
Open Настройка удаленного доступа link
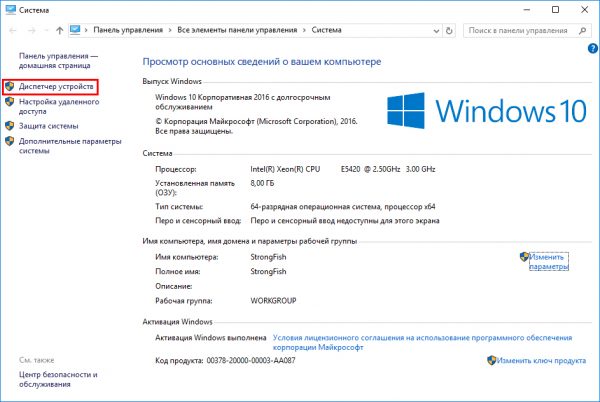click(59, 106)
